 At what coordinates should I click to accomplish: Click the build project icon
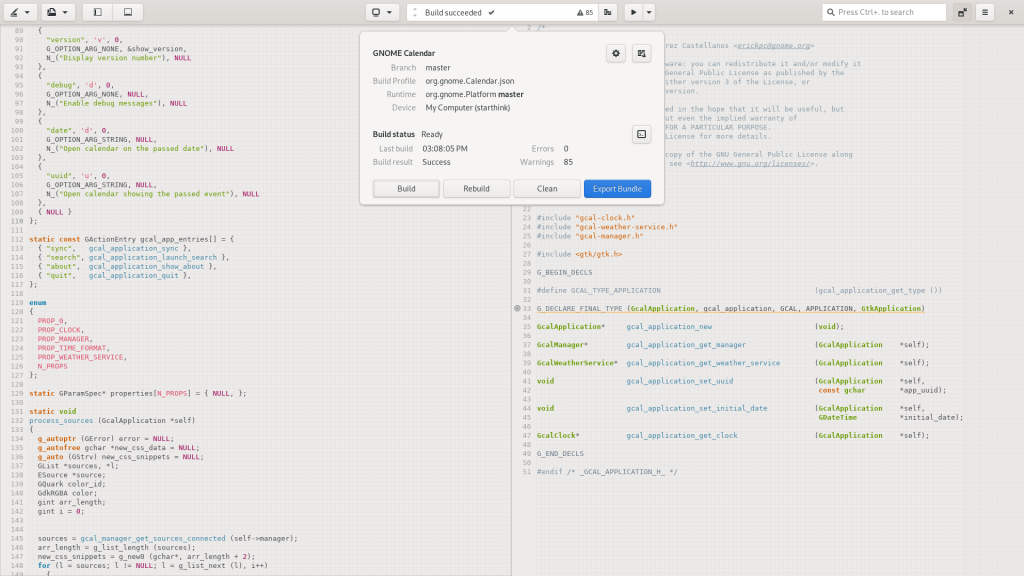[x=608, y=12]
